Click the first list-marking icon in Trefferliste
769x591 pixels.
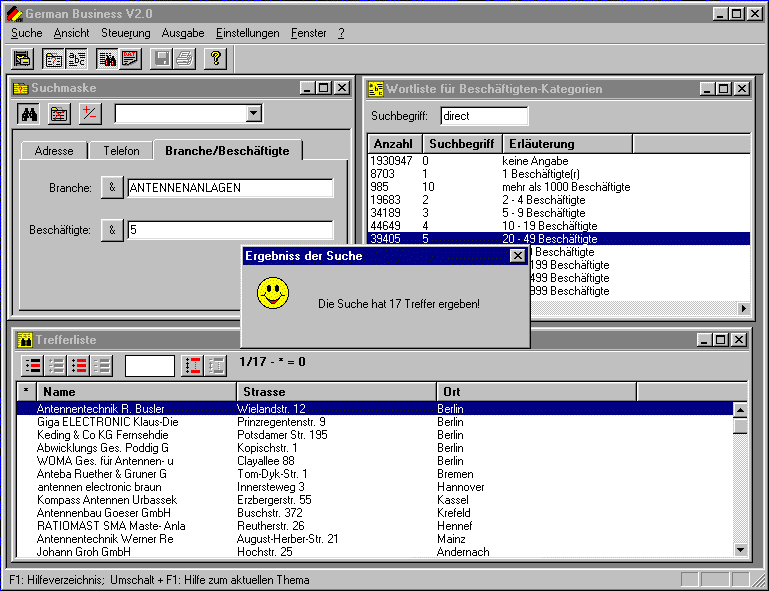click(x=32, y=365)
